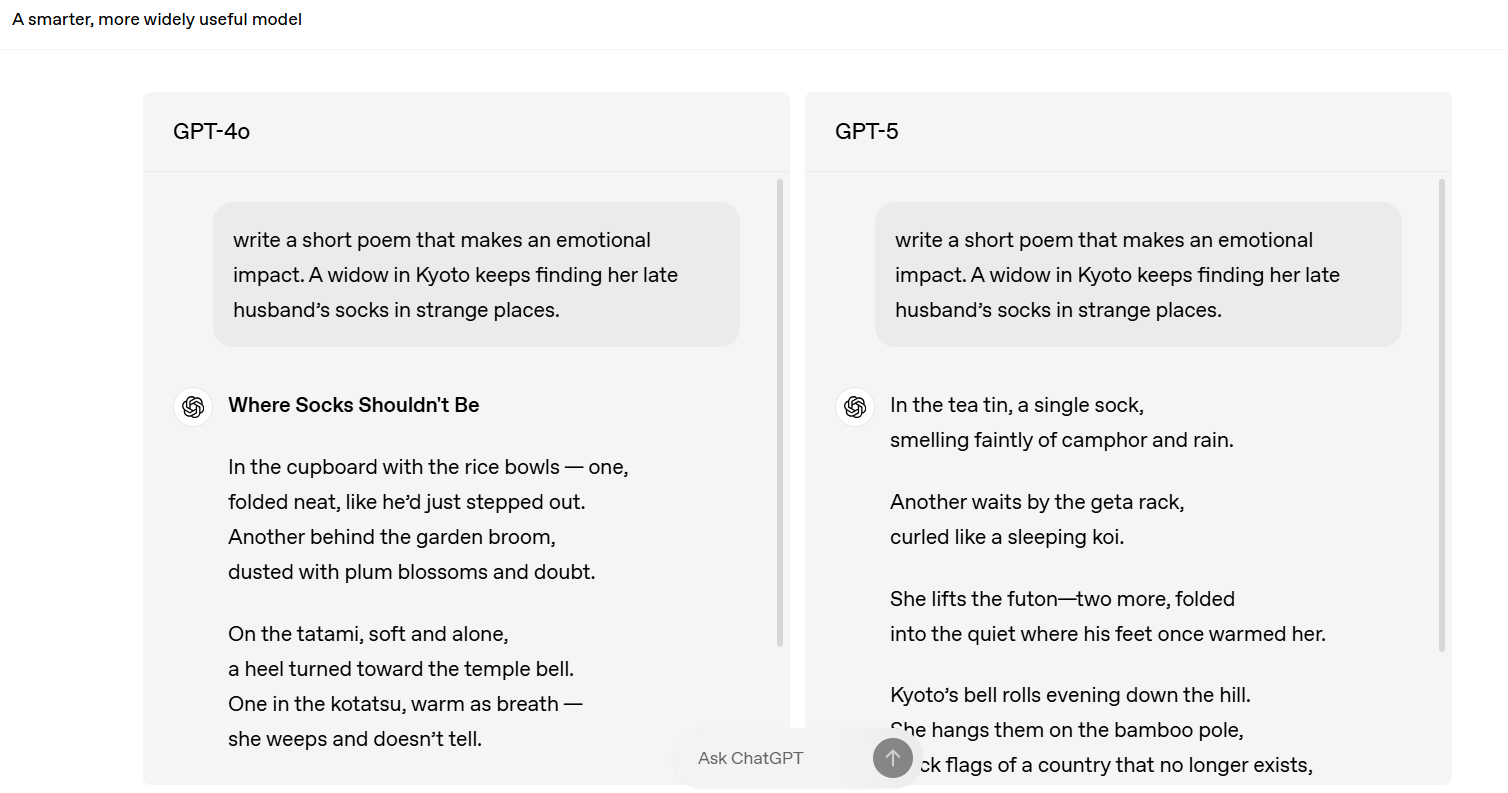Click the GPT-4o panel scrollbar
Screen dimensions: 1508x793
point(780,412)
